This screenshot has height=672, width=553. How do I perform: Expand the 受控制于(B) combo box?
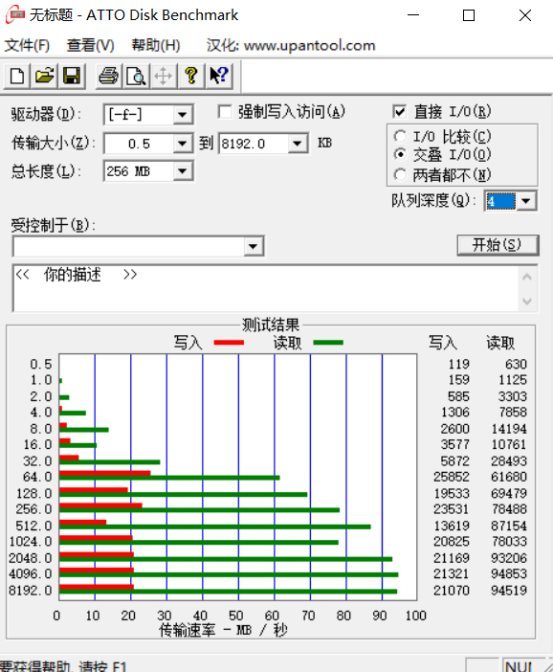coord(253,246)
